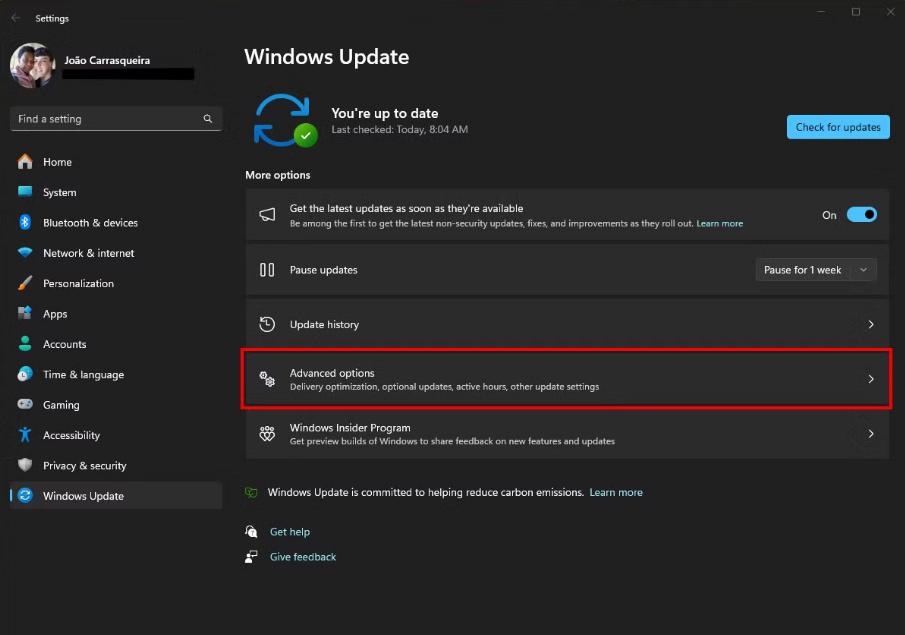Image resolution: width=905 pixels, height=635 pixels.
Task: Open the Get help link
Action: pyautogui.click(x=290, y=532)
